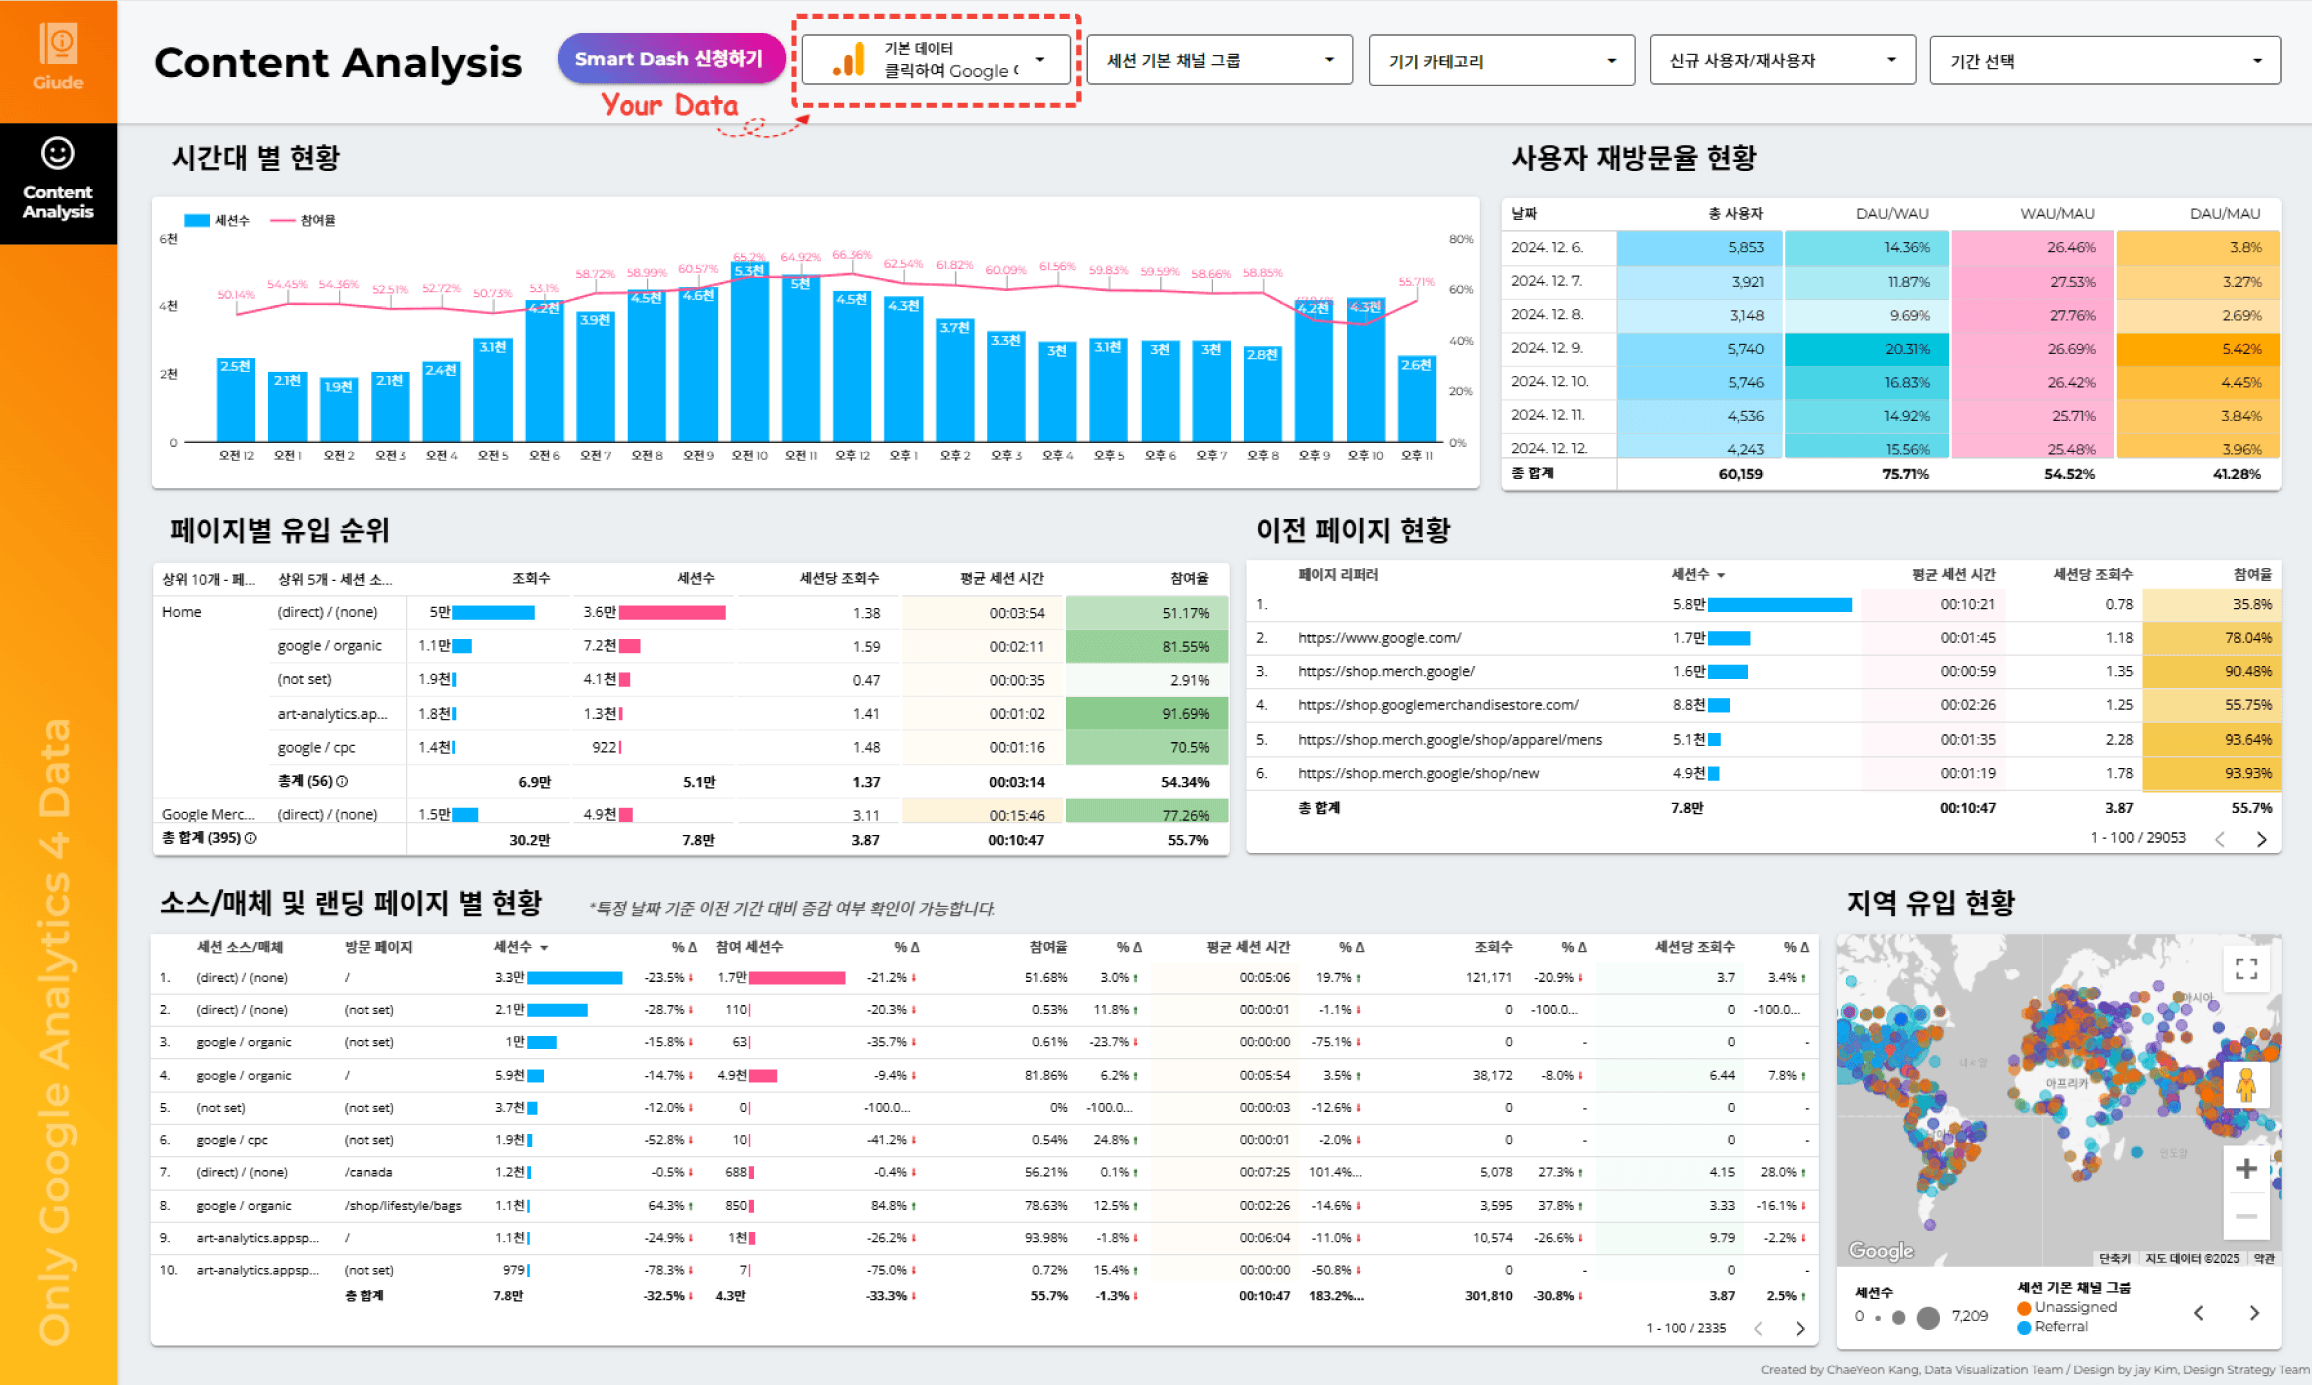Image resolution: width=2312 pixels, height=1385 pixels.
Task: Toggle sort arrow on 세션수 in referrer table
Action: pyautogui.click(x=1721, y=575)
